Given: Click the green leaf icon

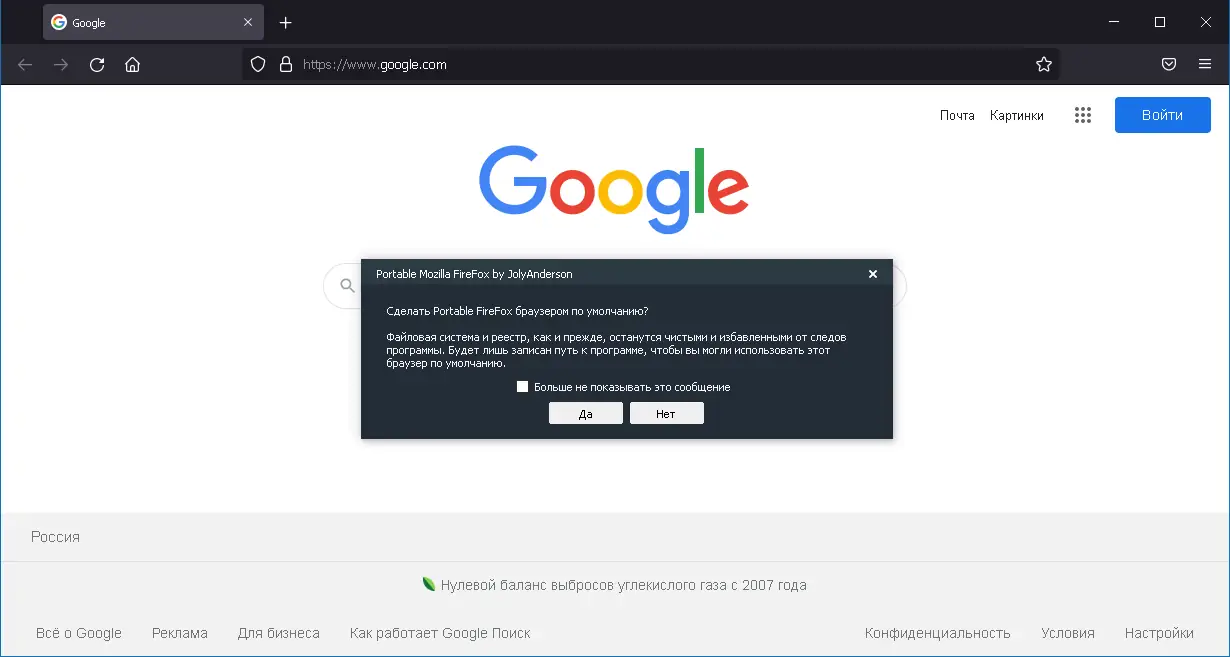Looking at the screenshot, I should click(429, 585).
